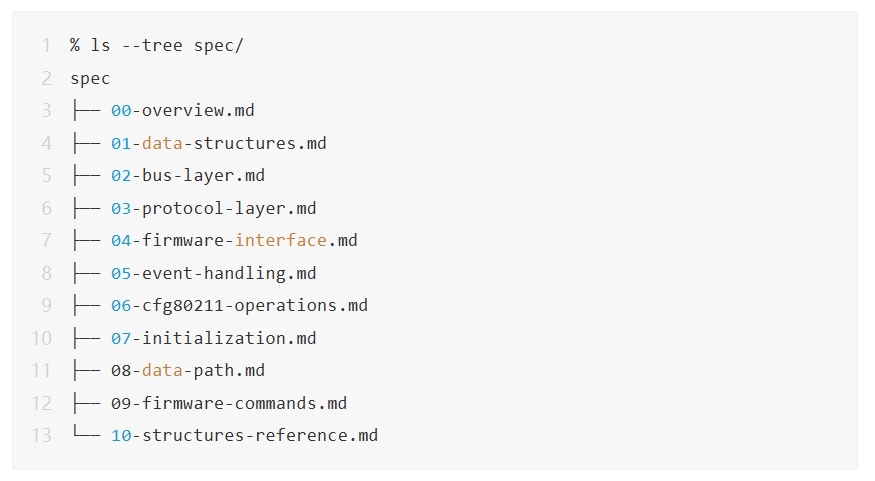875x481 pixels.
Task: Select the 03-protocol-layer.md file
Action: pyautogui.click(x=213, y=208)
